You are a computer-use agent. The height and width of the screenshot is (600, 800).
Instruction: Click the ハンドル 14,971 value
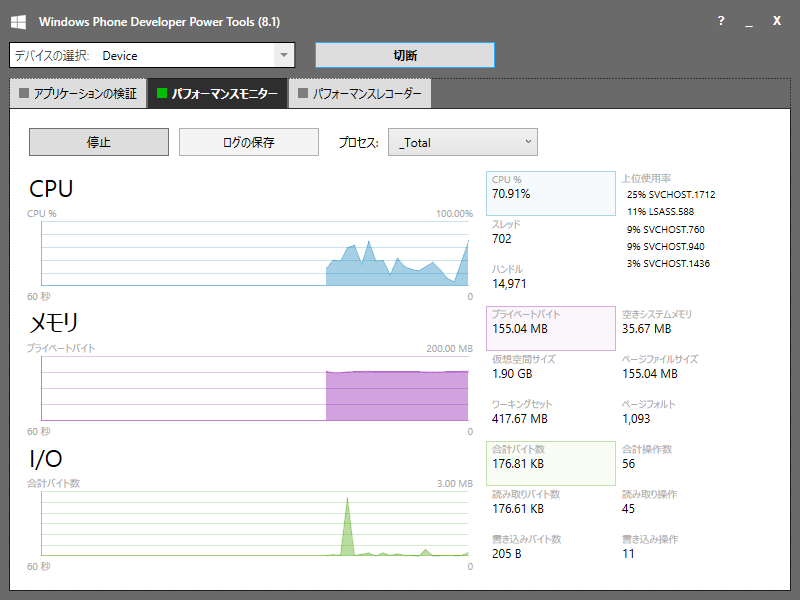[x=509, y=284]
